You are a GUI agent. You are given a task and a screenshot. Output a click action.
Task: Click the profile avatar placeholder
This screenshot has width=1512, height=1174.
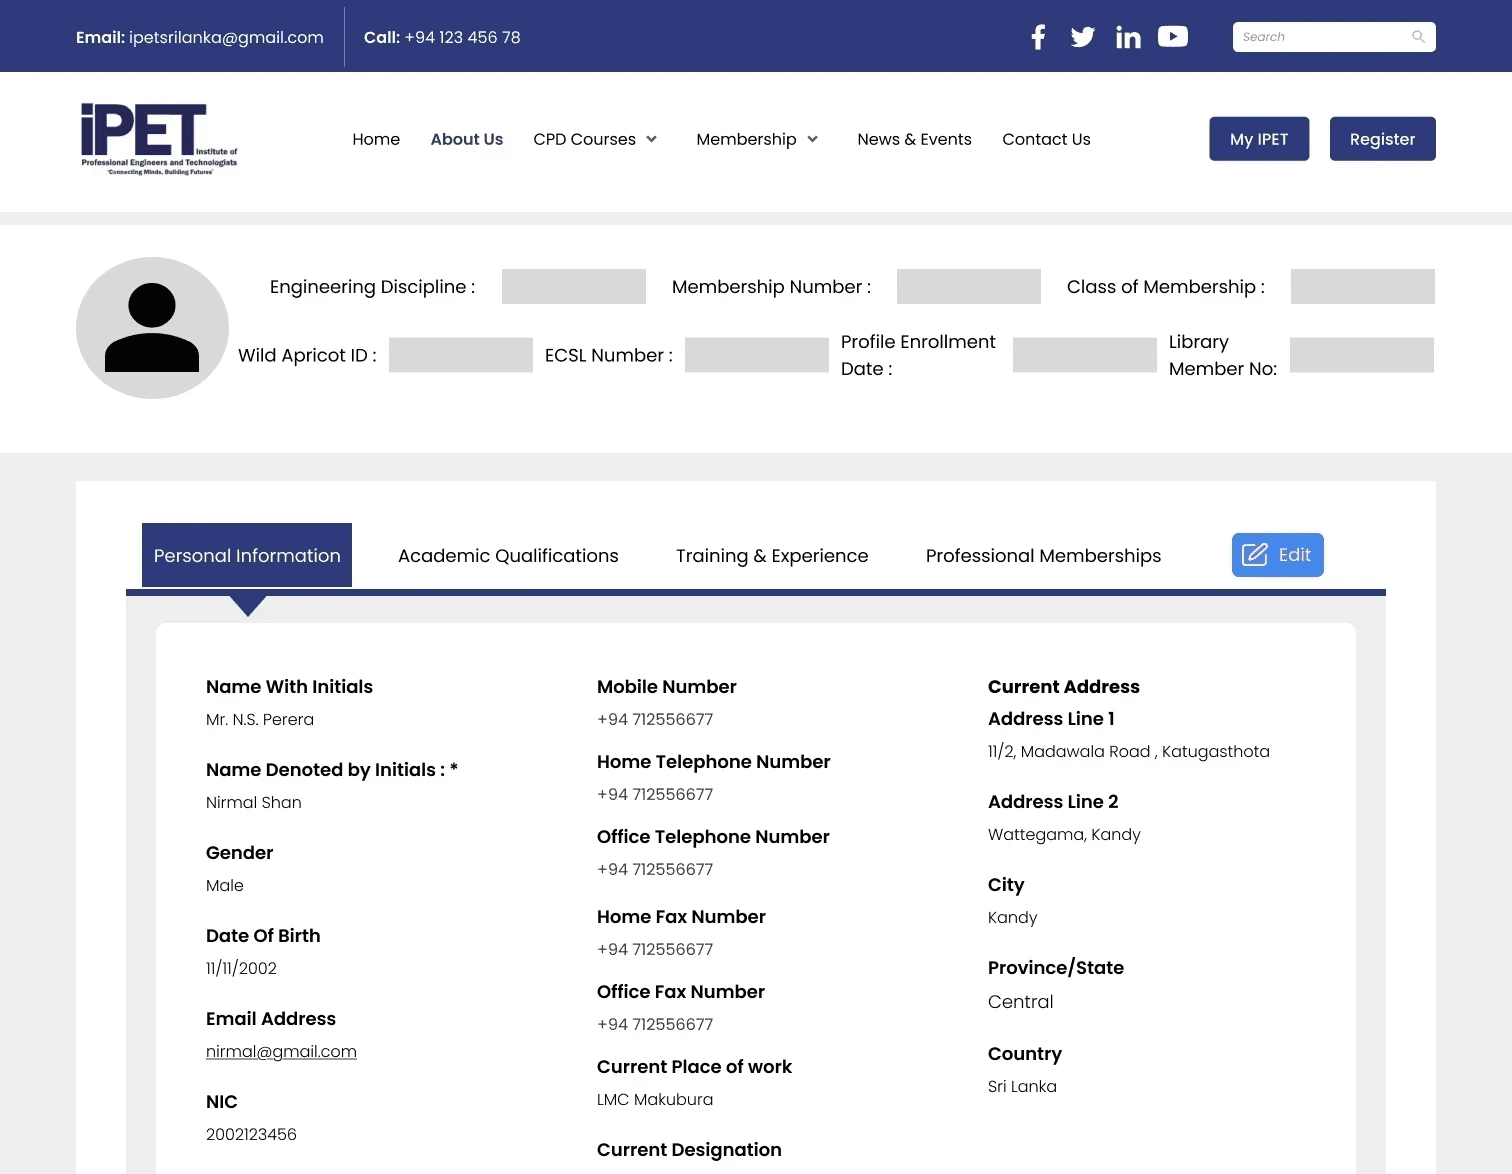coord(152,328)
